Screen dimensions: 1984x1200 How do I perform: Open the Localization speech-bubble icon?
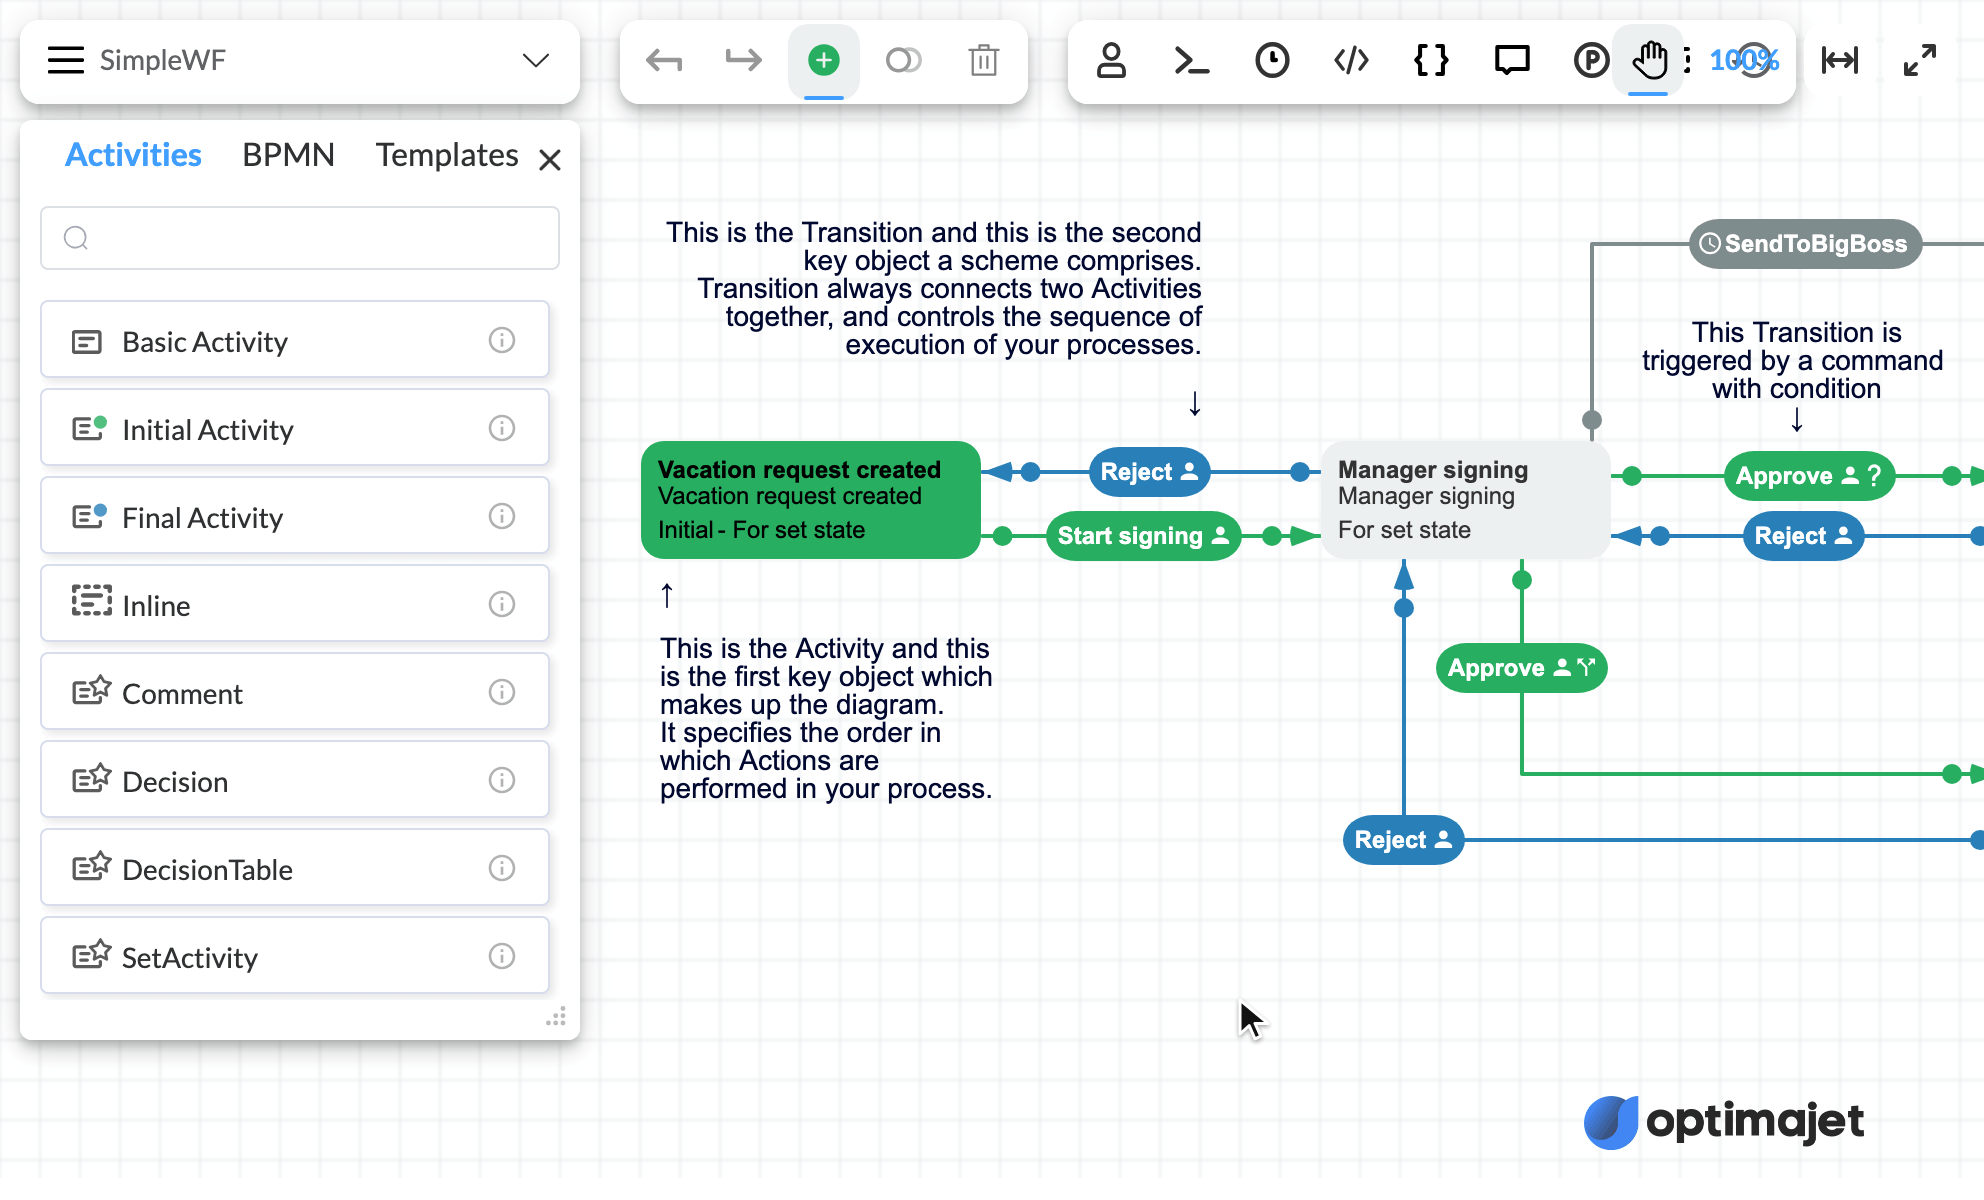click(x=1512, y=60)
